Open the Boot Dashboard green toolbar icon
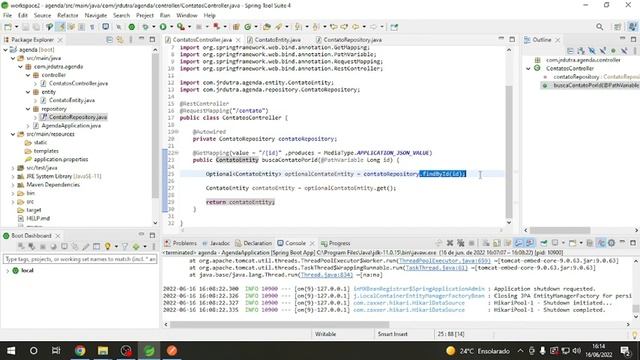 (x=131, y=27)
